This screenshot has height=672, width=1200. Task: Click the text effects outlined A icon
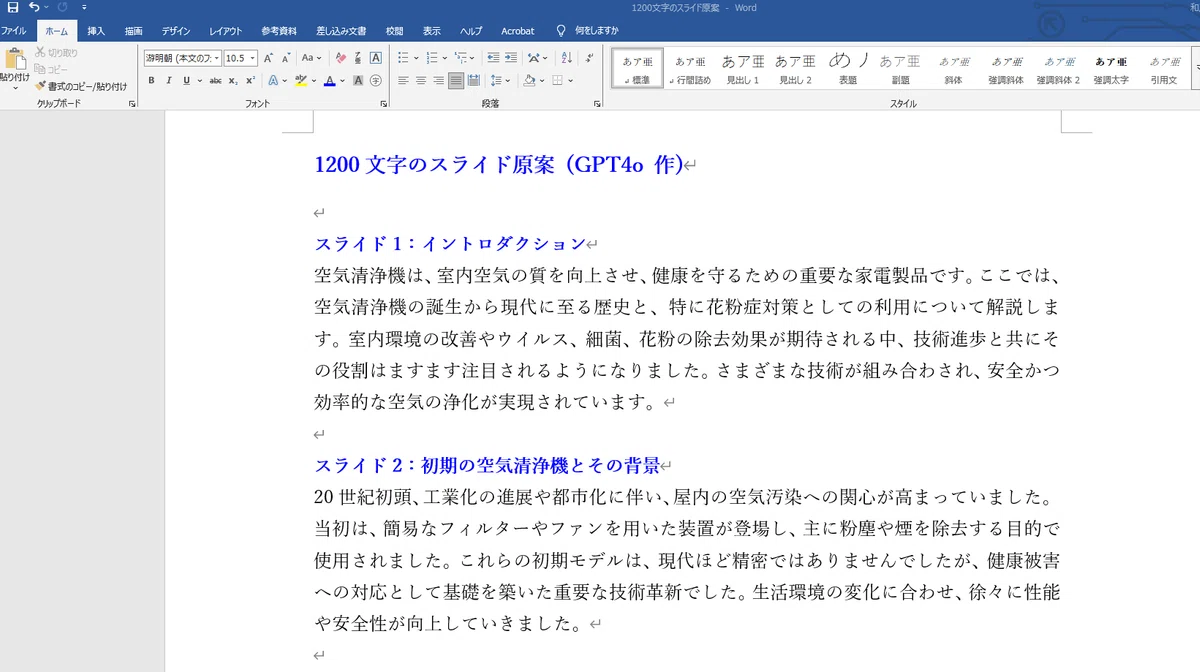click(271, 80)
